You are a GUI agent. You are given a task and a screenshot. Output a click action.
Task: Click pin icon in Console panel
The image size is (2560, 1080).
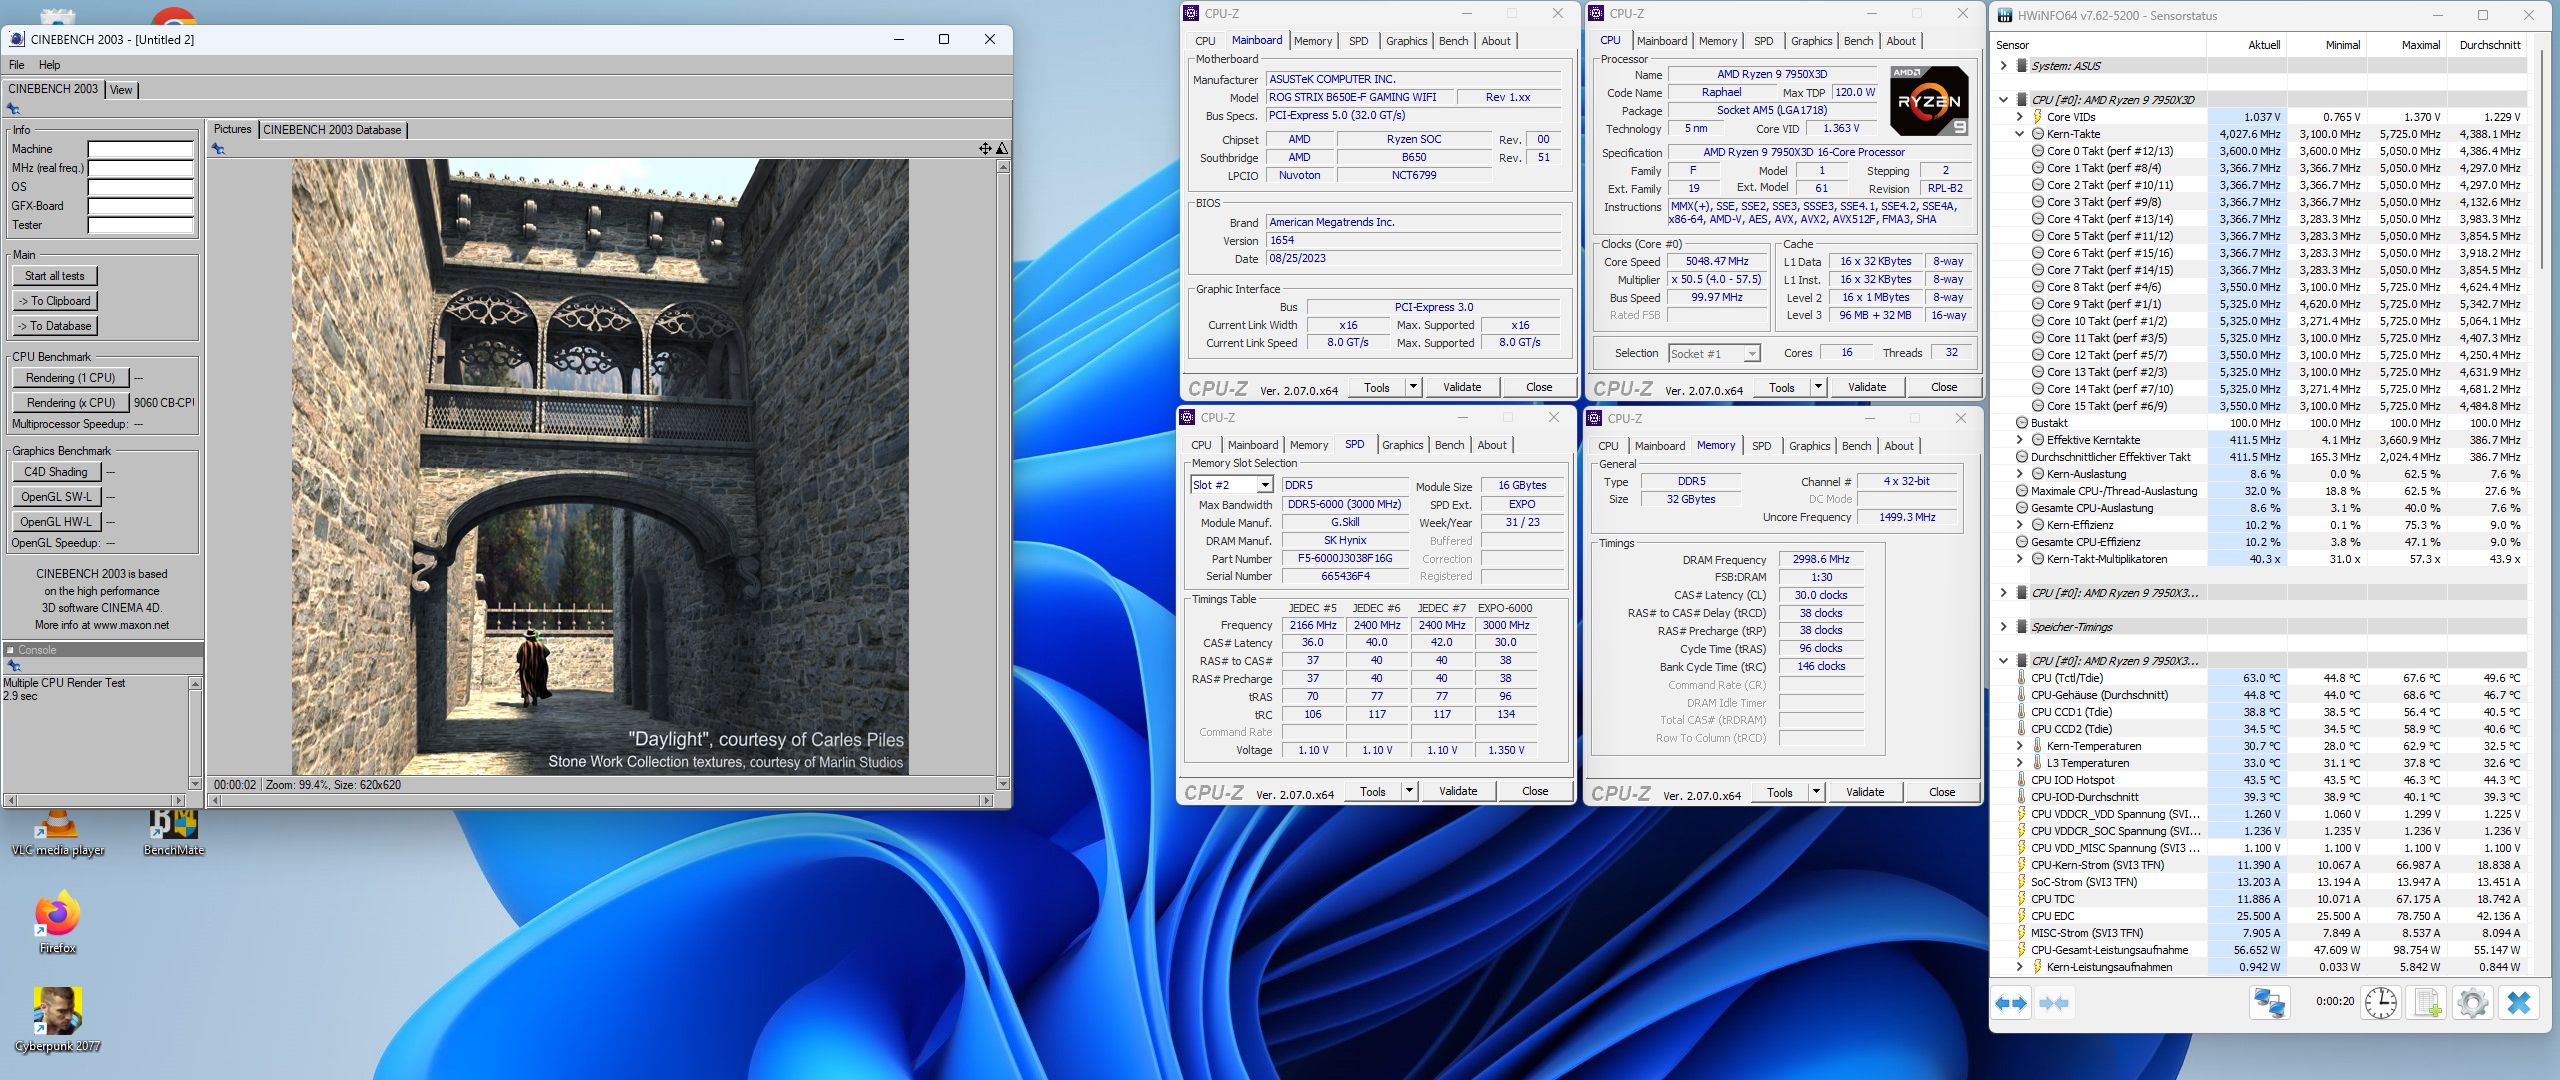pyautogui.click(x=13, y=665)
